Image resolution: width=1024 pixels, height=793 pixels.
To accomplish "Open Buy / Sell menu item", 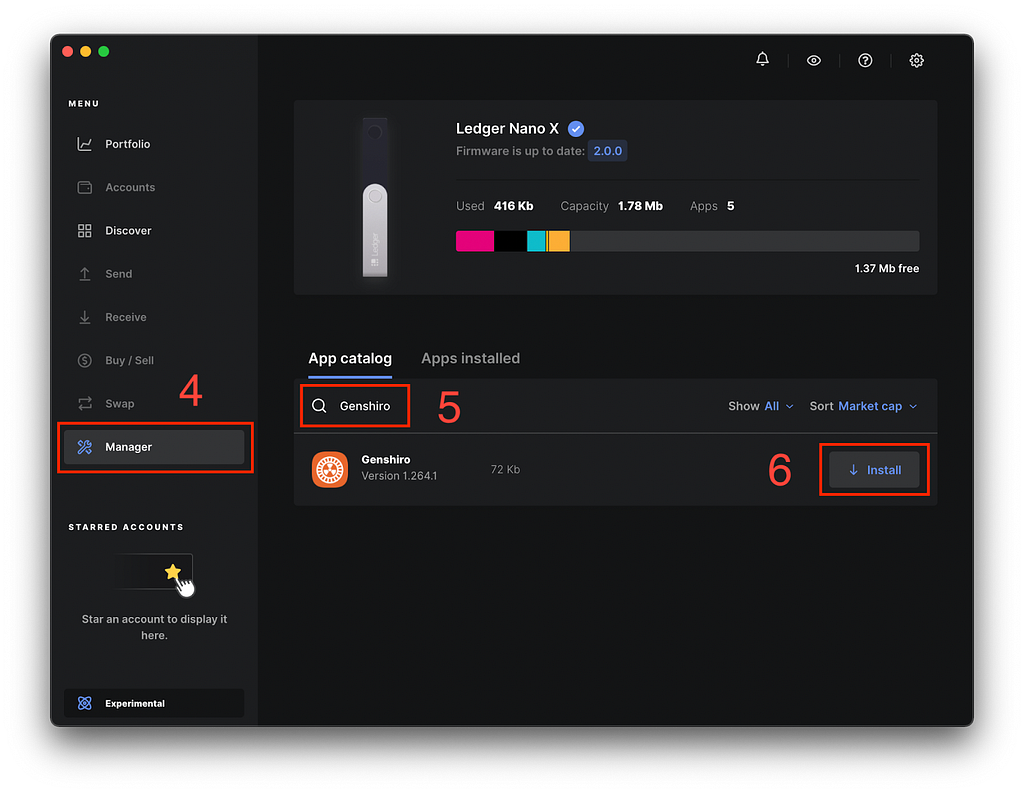I will [153, 361].
